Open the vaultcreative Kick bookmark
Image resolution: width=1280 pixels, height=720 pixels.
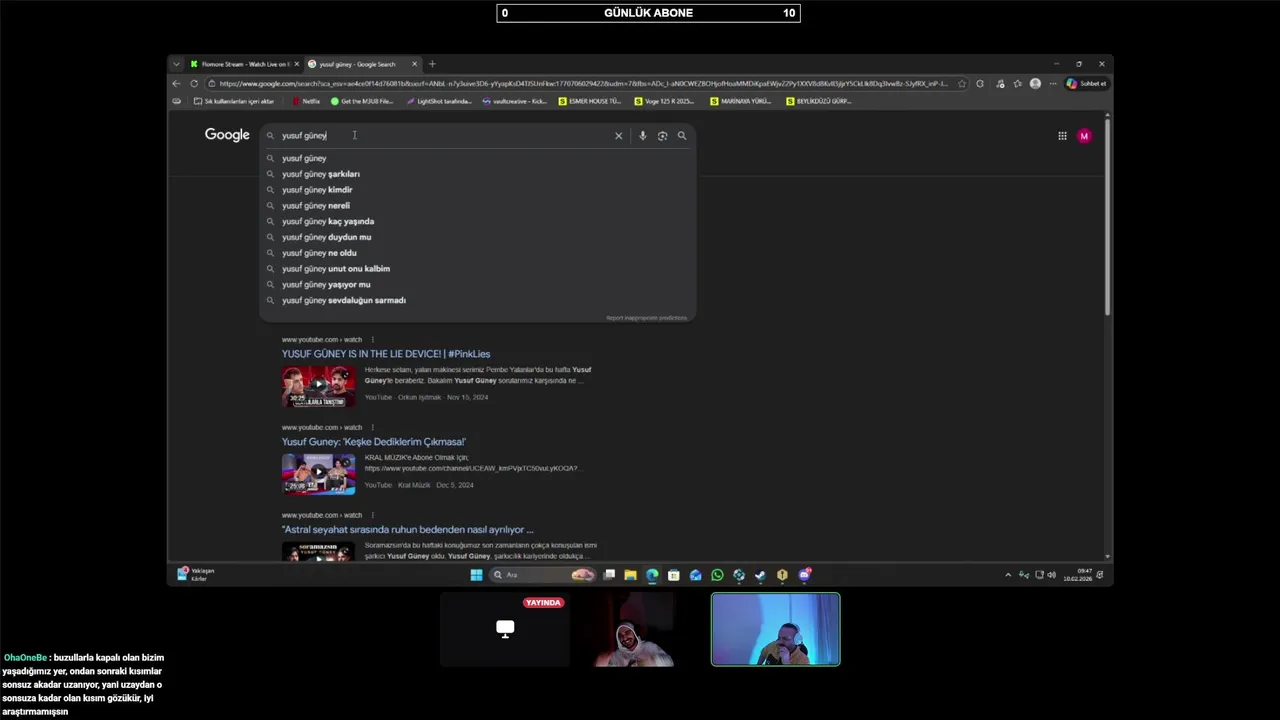click(514, 101)
